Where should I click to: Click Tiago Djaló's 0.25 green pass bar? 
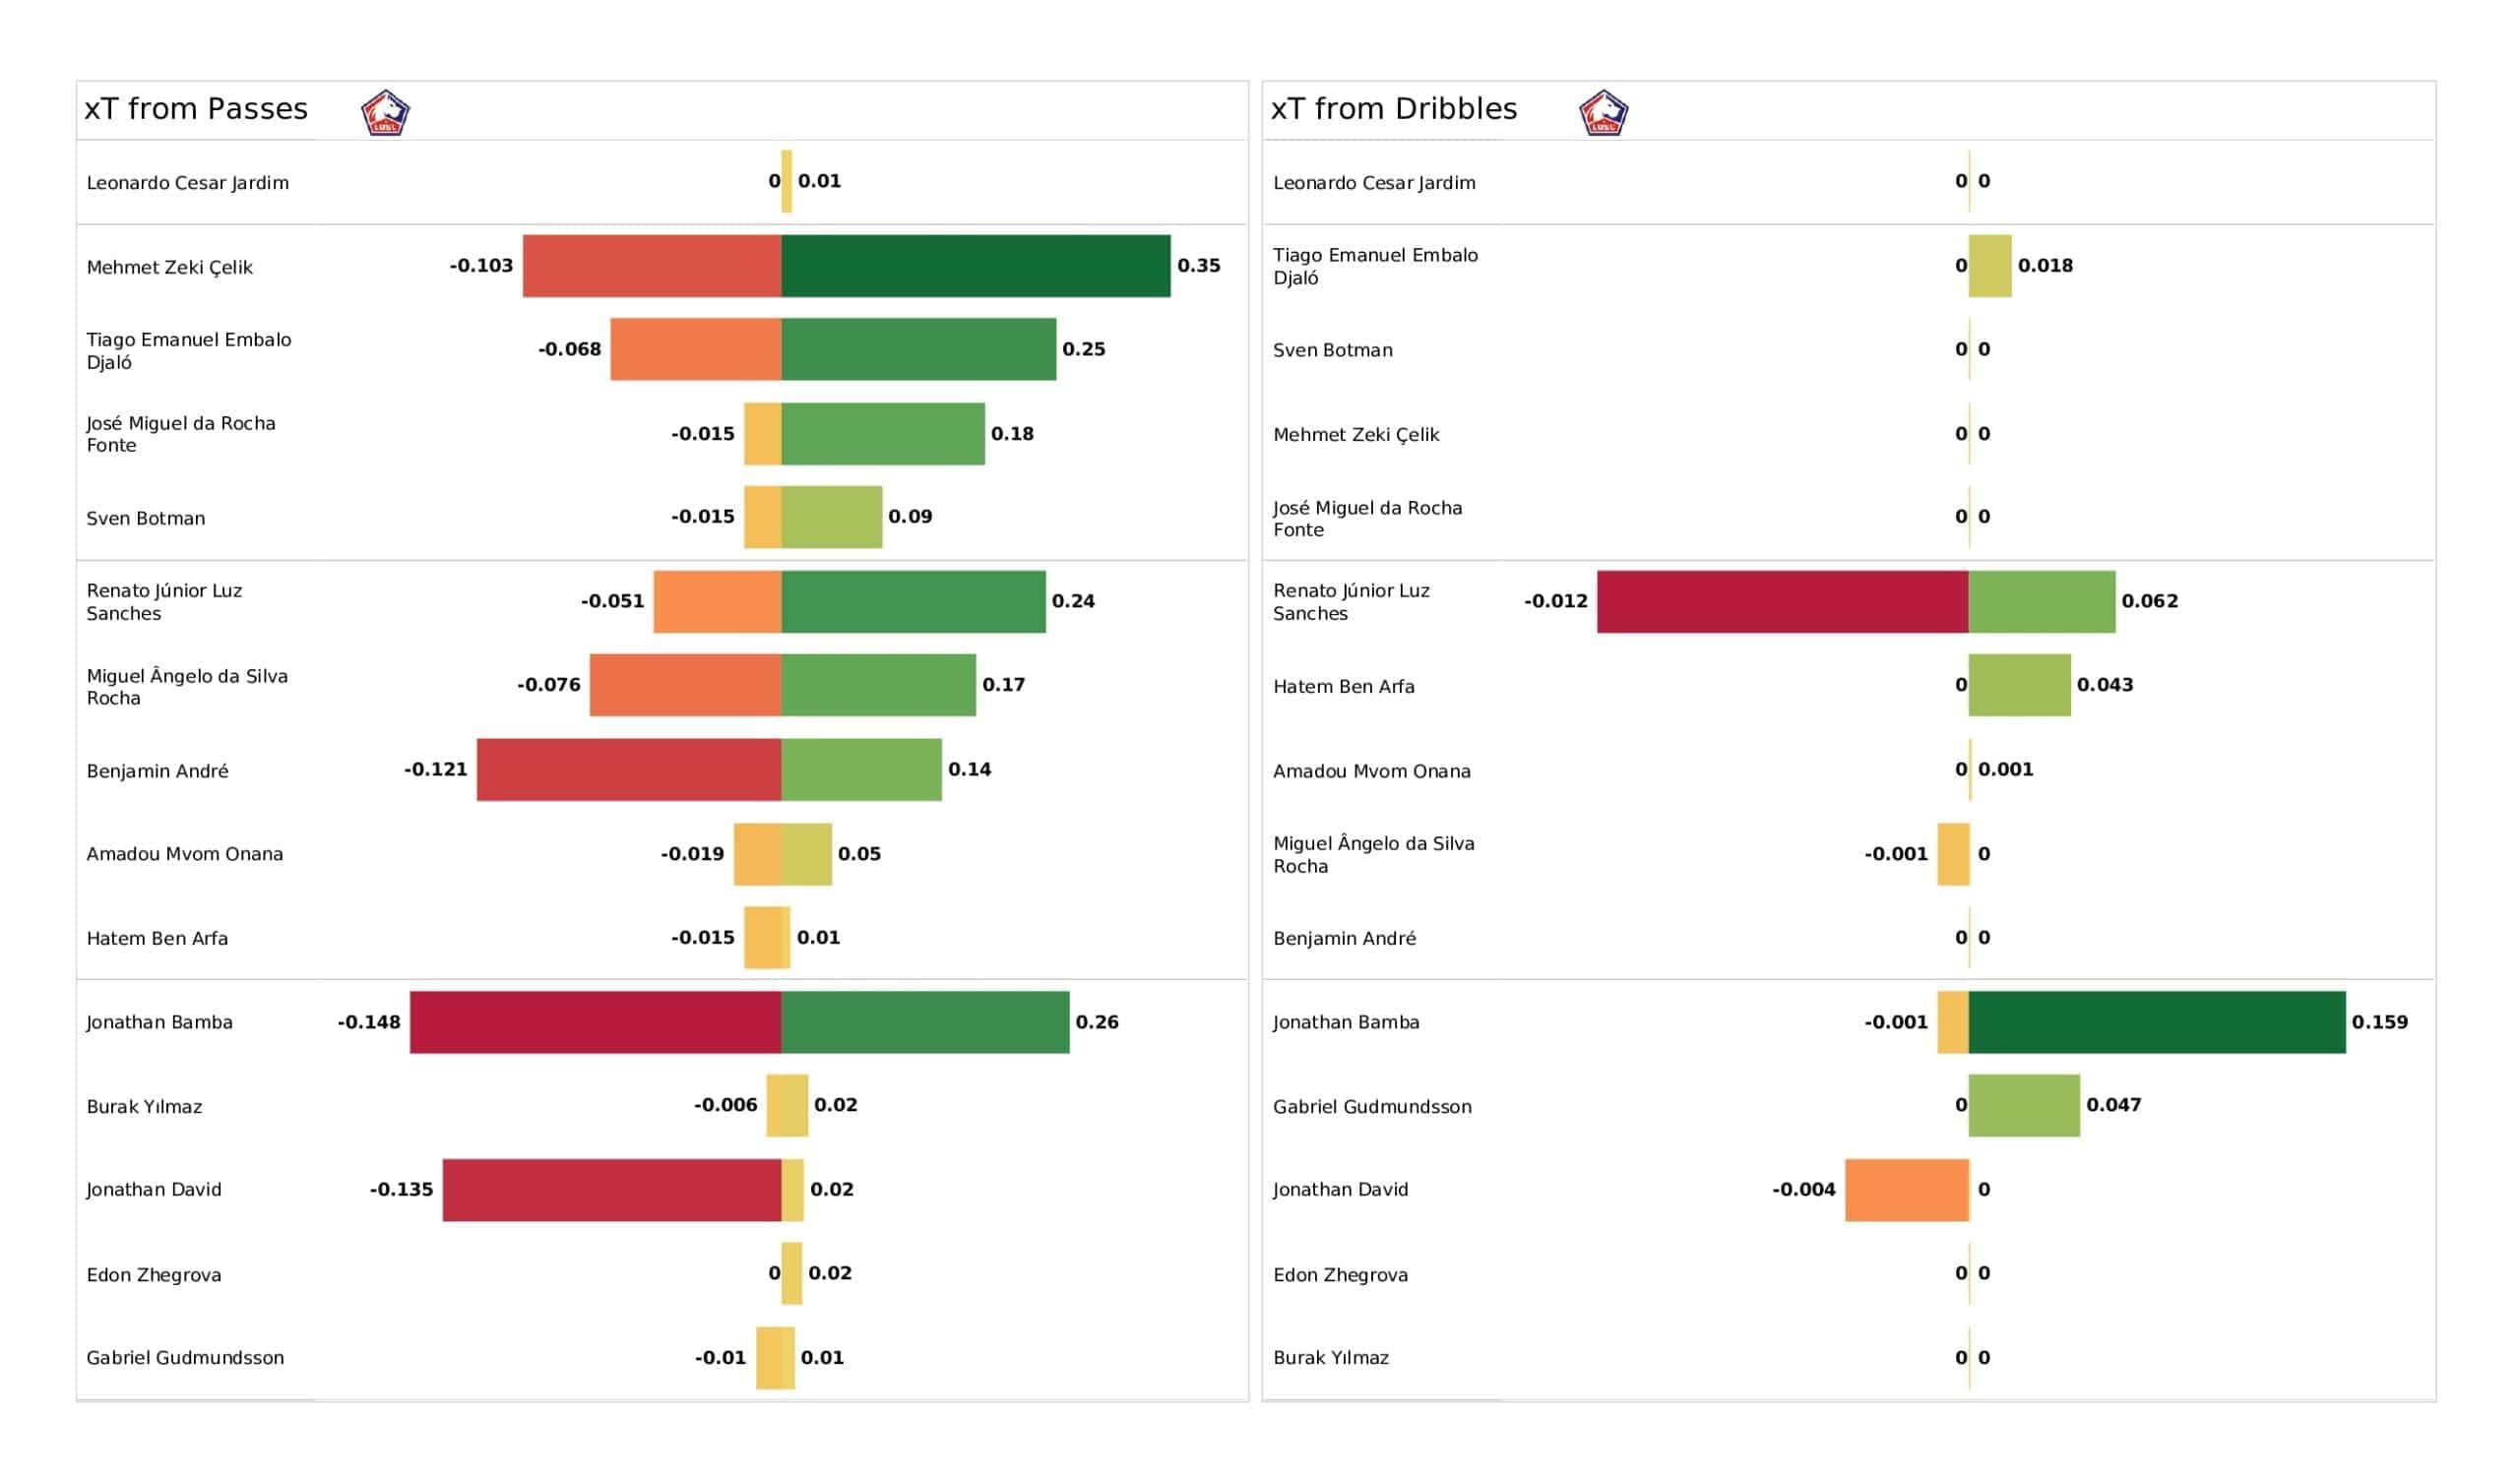[919, 349]
